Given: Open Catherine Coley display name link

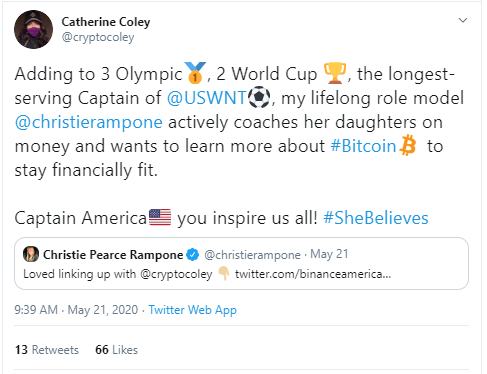Looking at the screenshot, I should [x=106, y=22].
